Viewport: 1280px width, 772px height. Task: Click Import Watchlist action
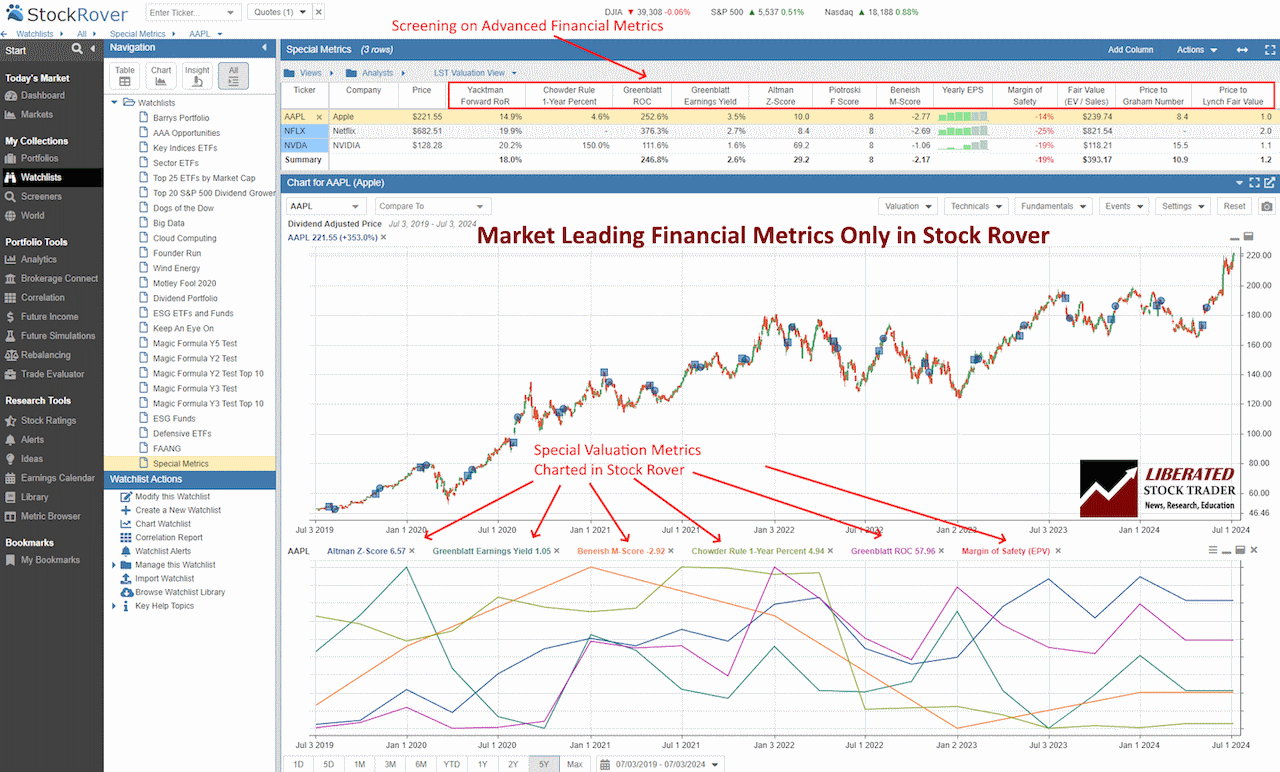coord(164,579)
